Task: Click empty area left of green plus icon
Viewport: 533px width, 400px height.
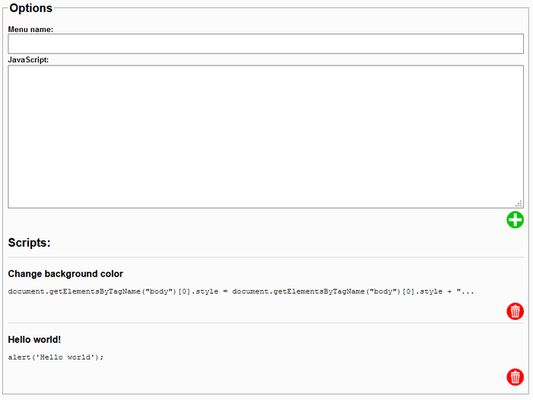Action: pyautogui.click(x=255, y=220)
